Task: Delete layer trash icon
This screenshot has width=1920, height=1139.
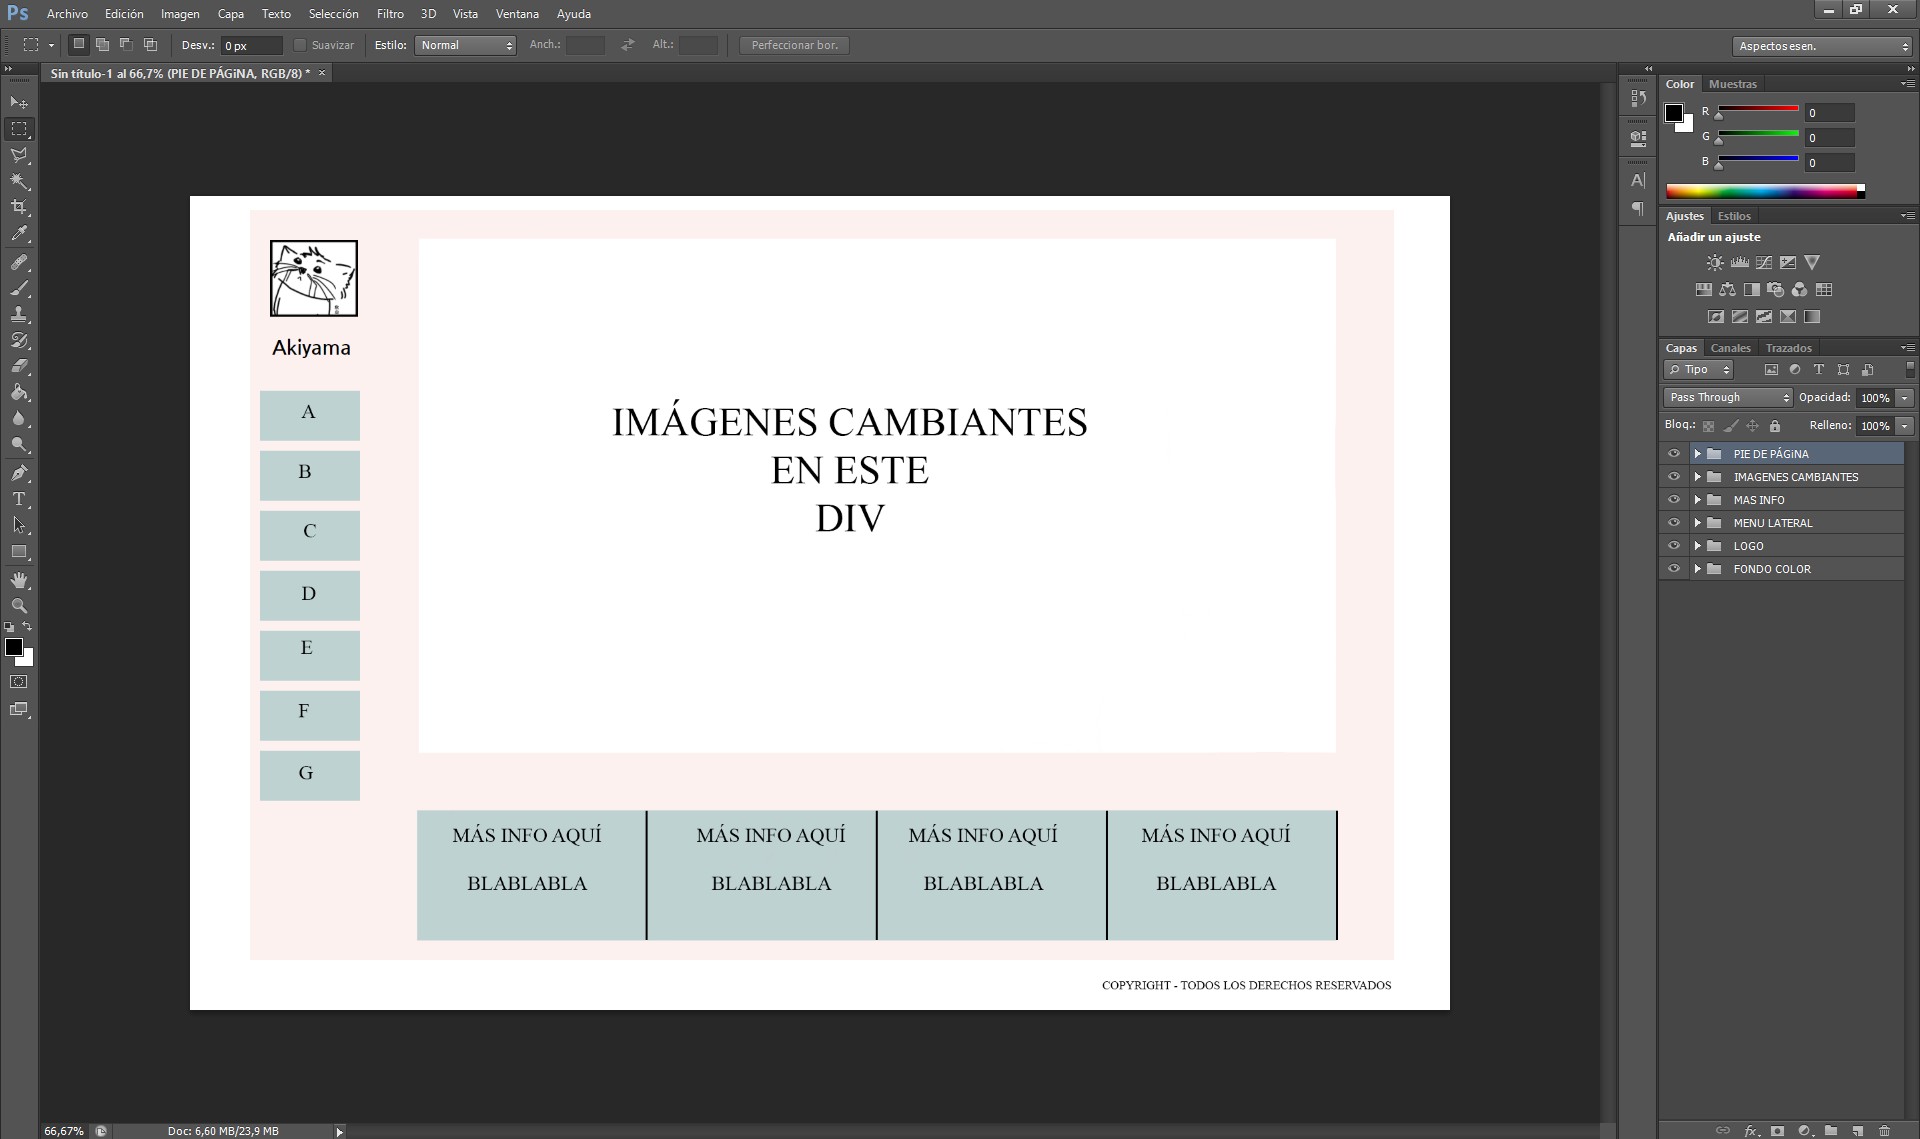Action: click(1884, 1131)
